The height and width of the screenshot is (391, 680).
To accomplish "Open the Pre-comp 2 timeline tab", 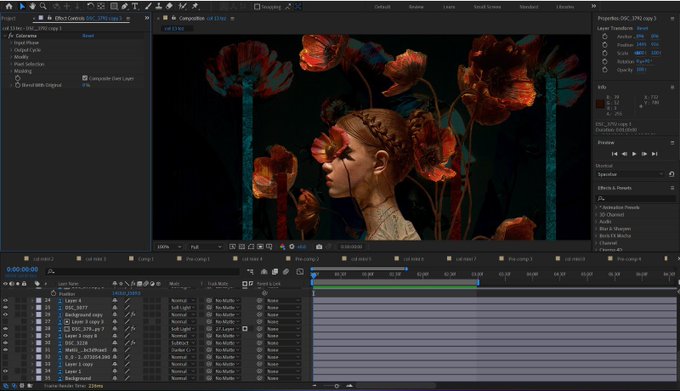I will [307, 259].
